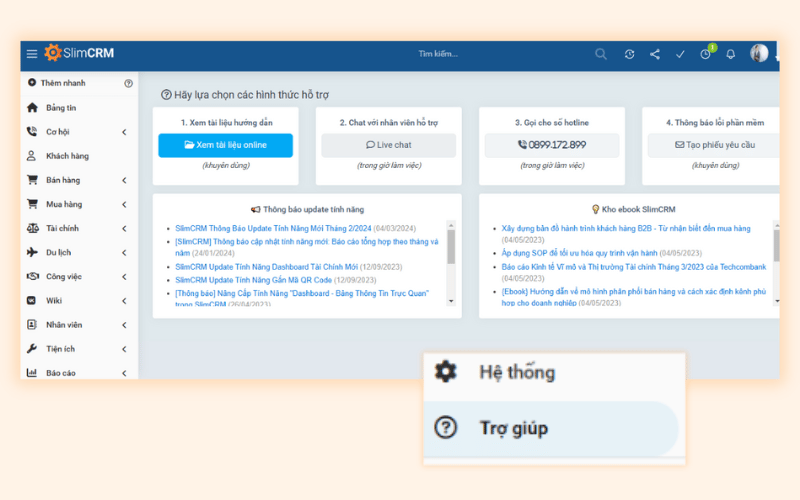Click the Tiện ích wrench icon
The image size is (800, 500).
32,348
